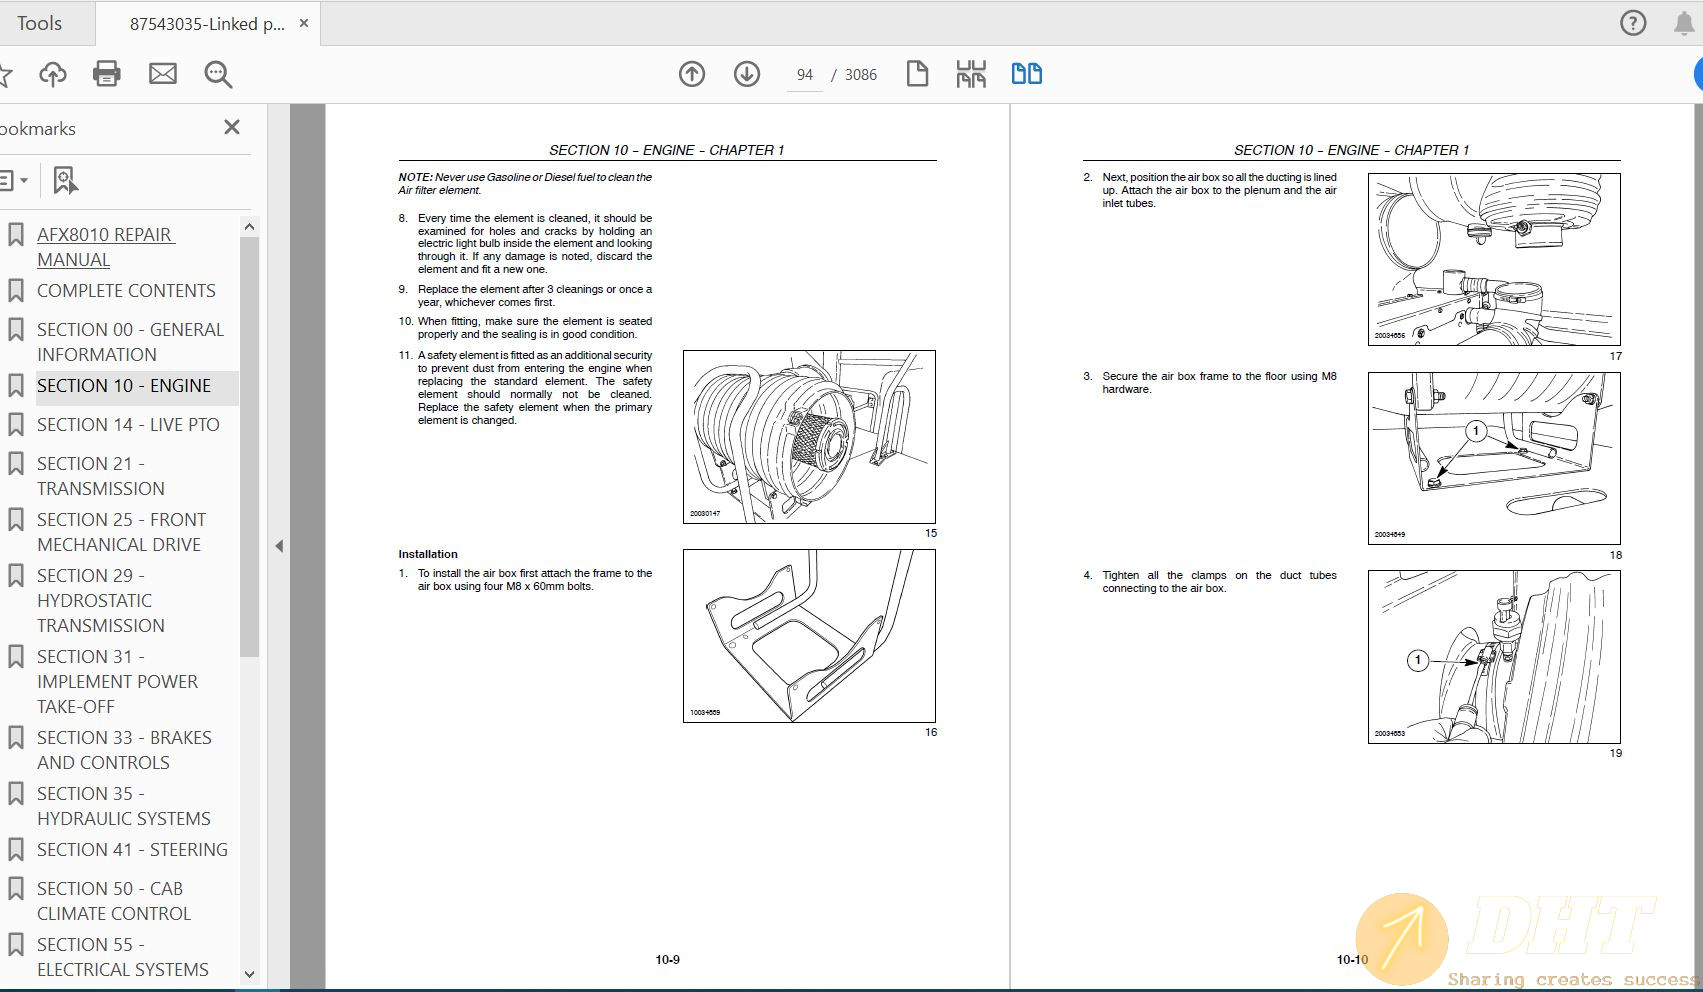The image size is (1703, 992).
Task: Select the SECTION 10 - ENGINE bookmark
Action: [124, 386]
